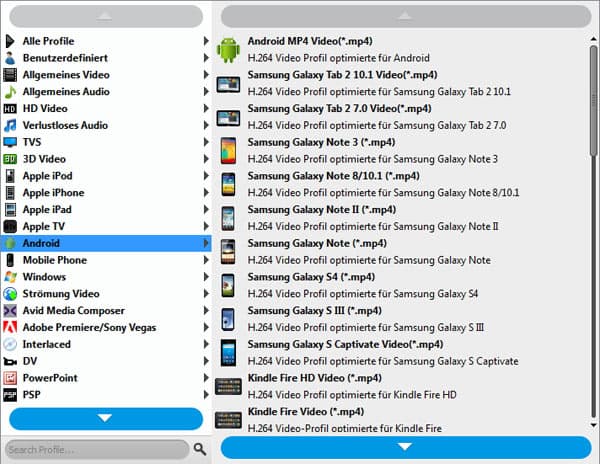Viewport: 600px width, 464px height.
Task: Click the PowerPoint icon
Action: click(10, 378)
